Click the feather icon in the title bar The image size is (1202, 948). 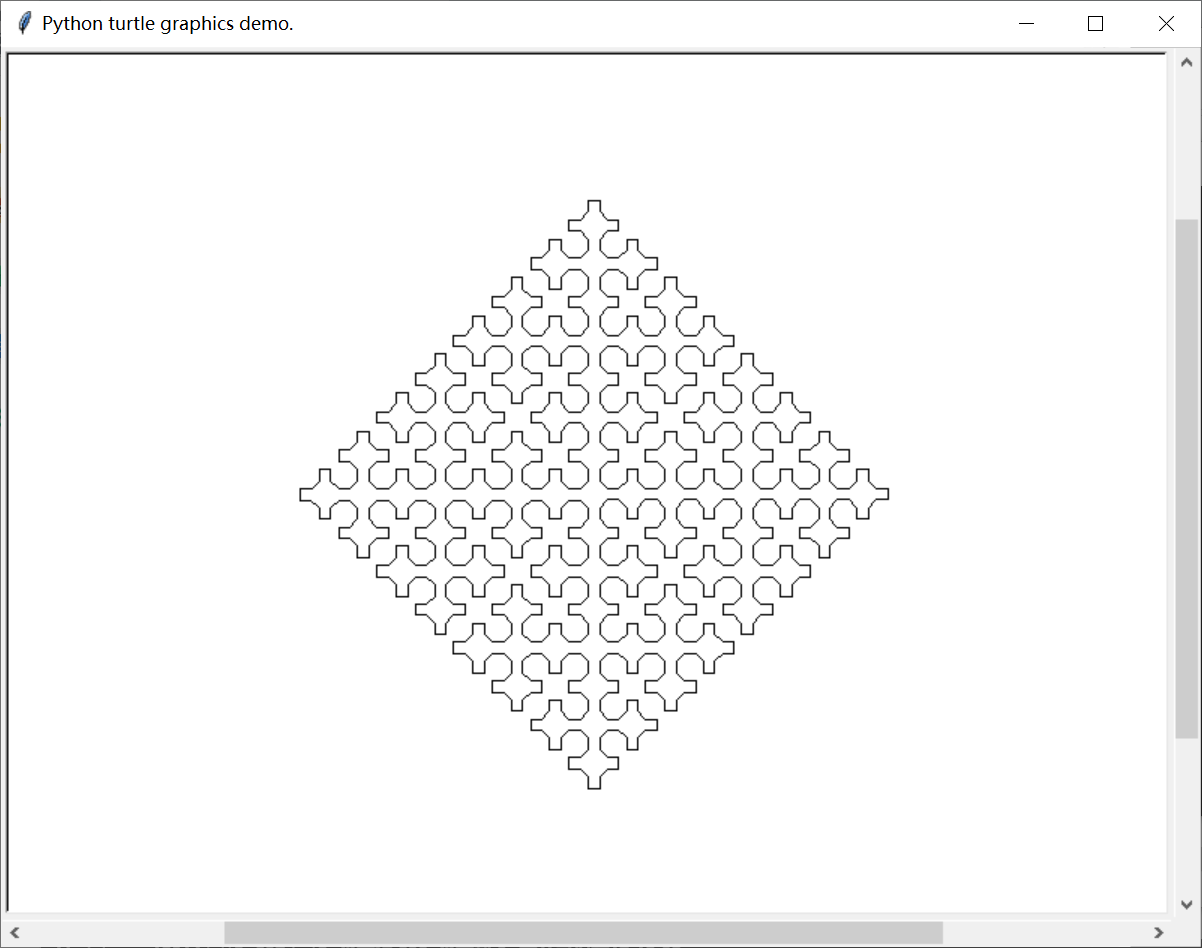[x=24, y=24]
